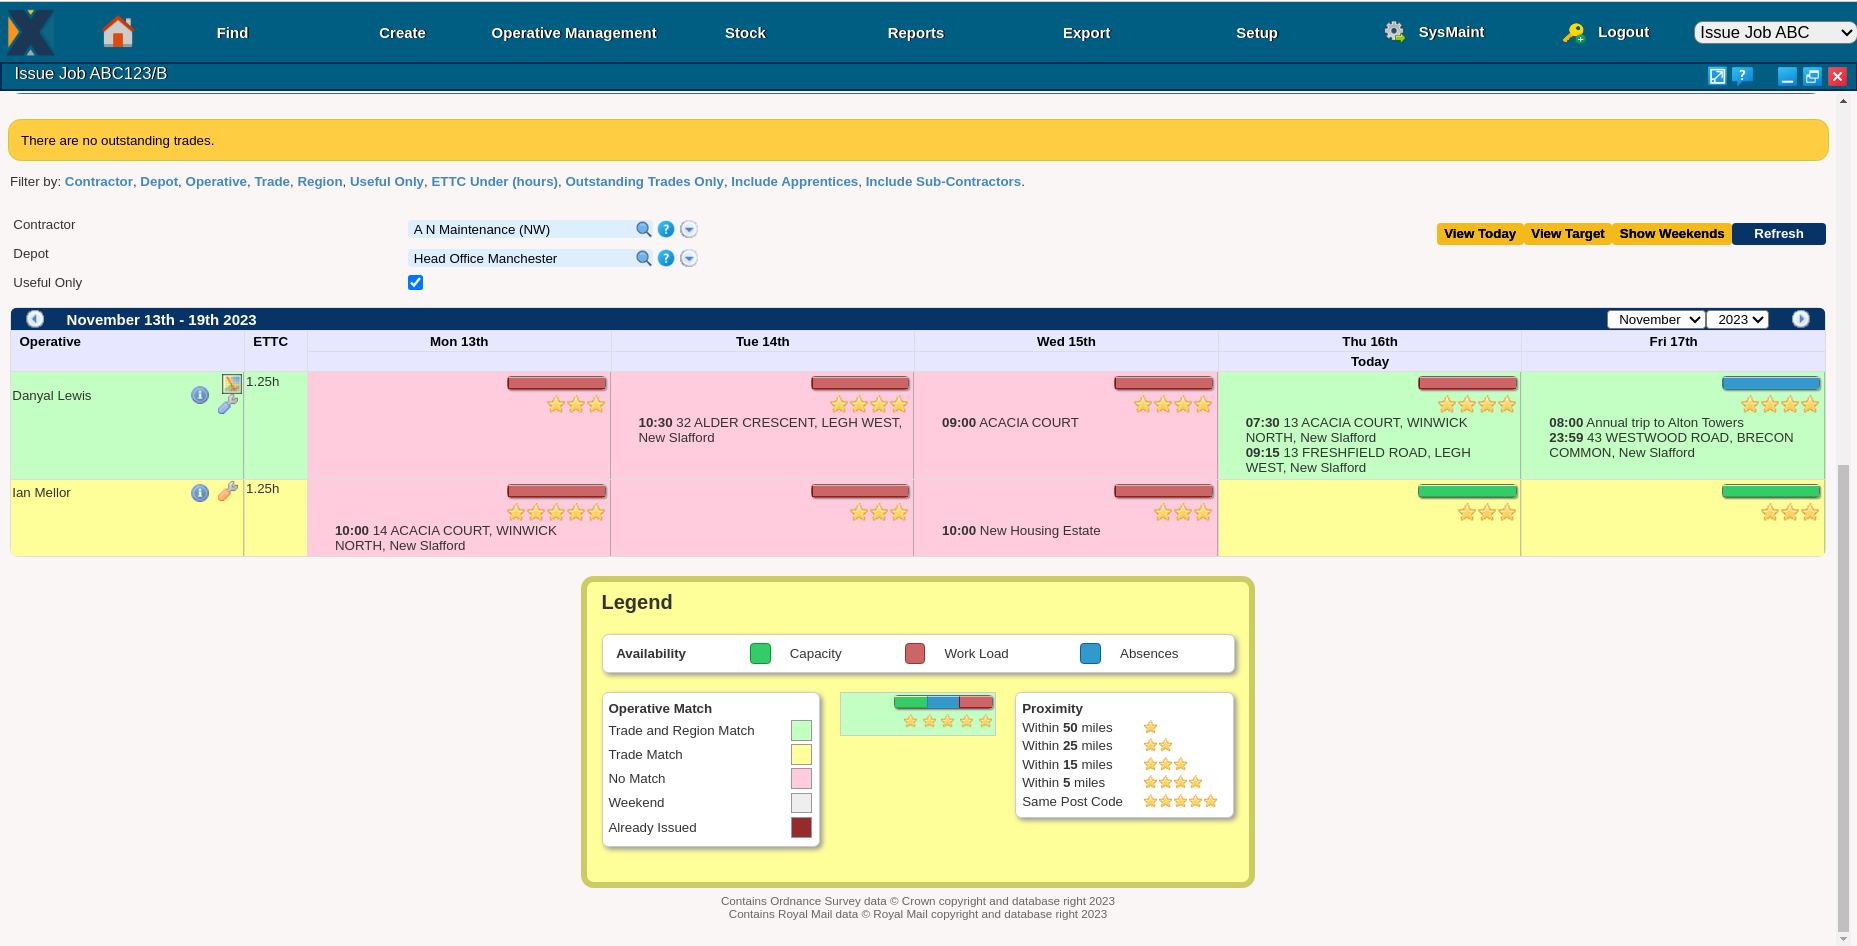The width and height of the screenshot is (1857, 946).
Task: Open the Reports menu
Action: [915, 32]
